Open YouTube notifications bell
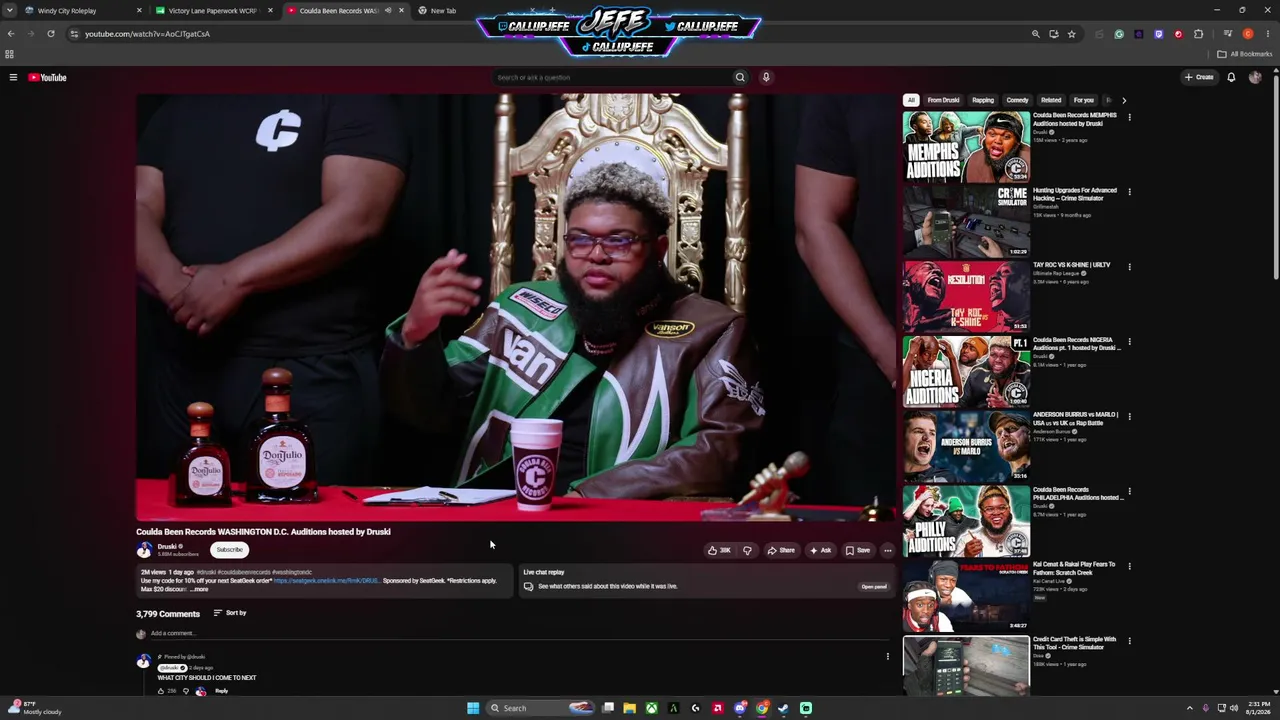The height and width of the screenshot is (720, 1280). (1231, 77)
